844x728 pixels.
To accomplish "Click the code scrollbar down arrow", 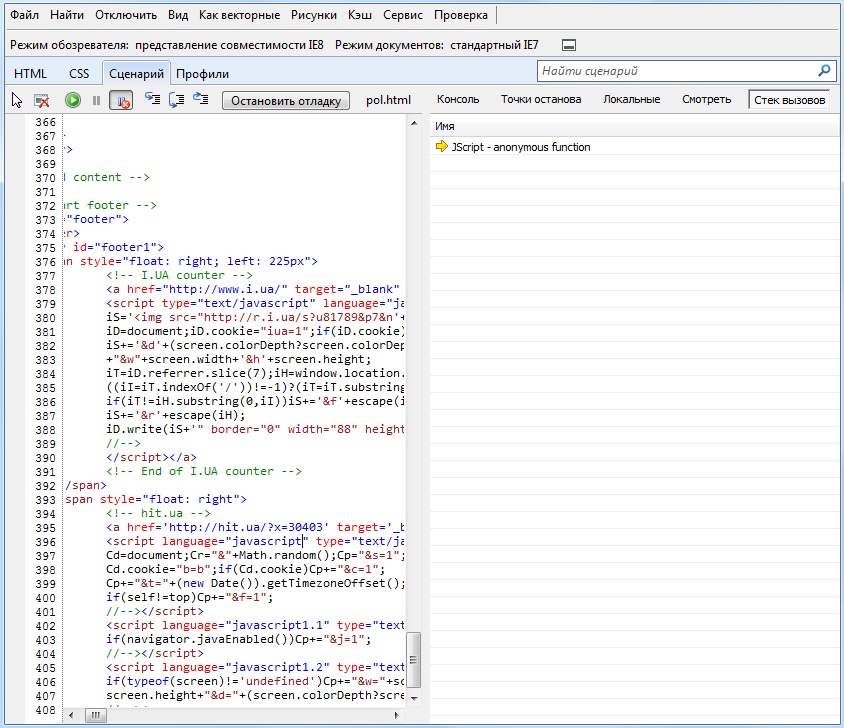I will [414, 698].
